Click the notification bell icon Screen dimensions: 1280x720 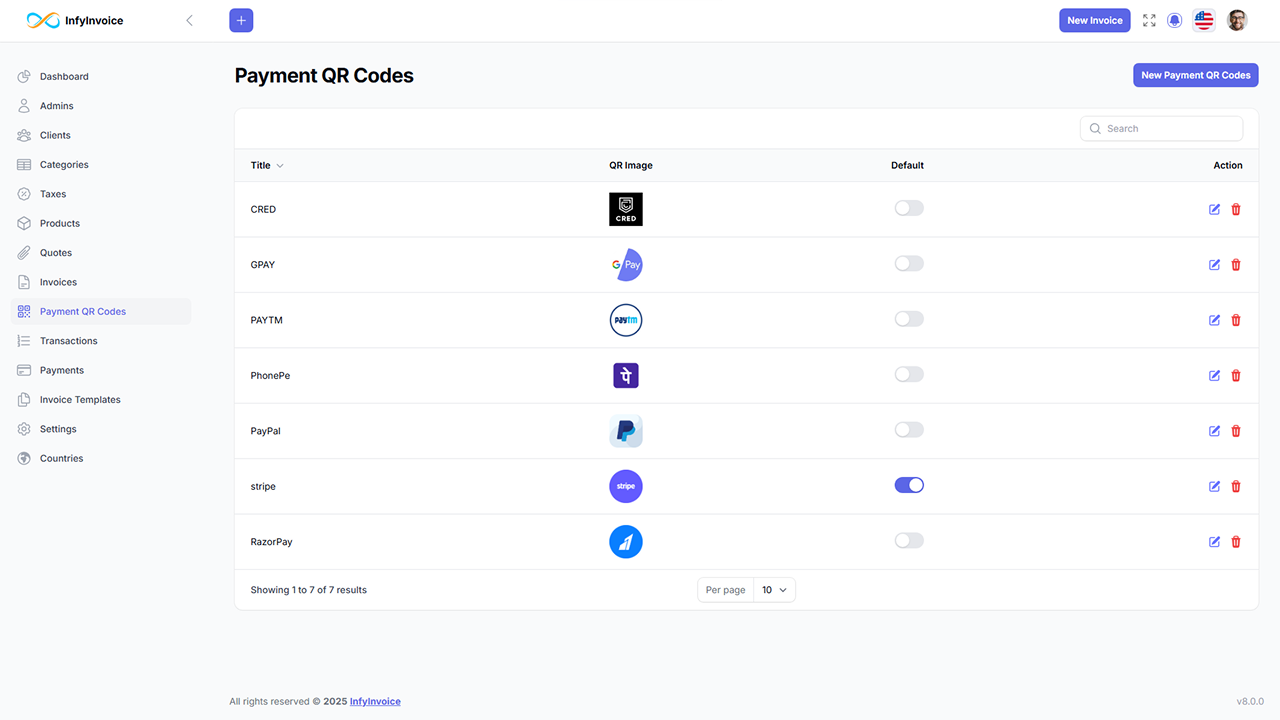pos(1174,20)
